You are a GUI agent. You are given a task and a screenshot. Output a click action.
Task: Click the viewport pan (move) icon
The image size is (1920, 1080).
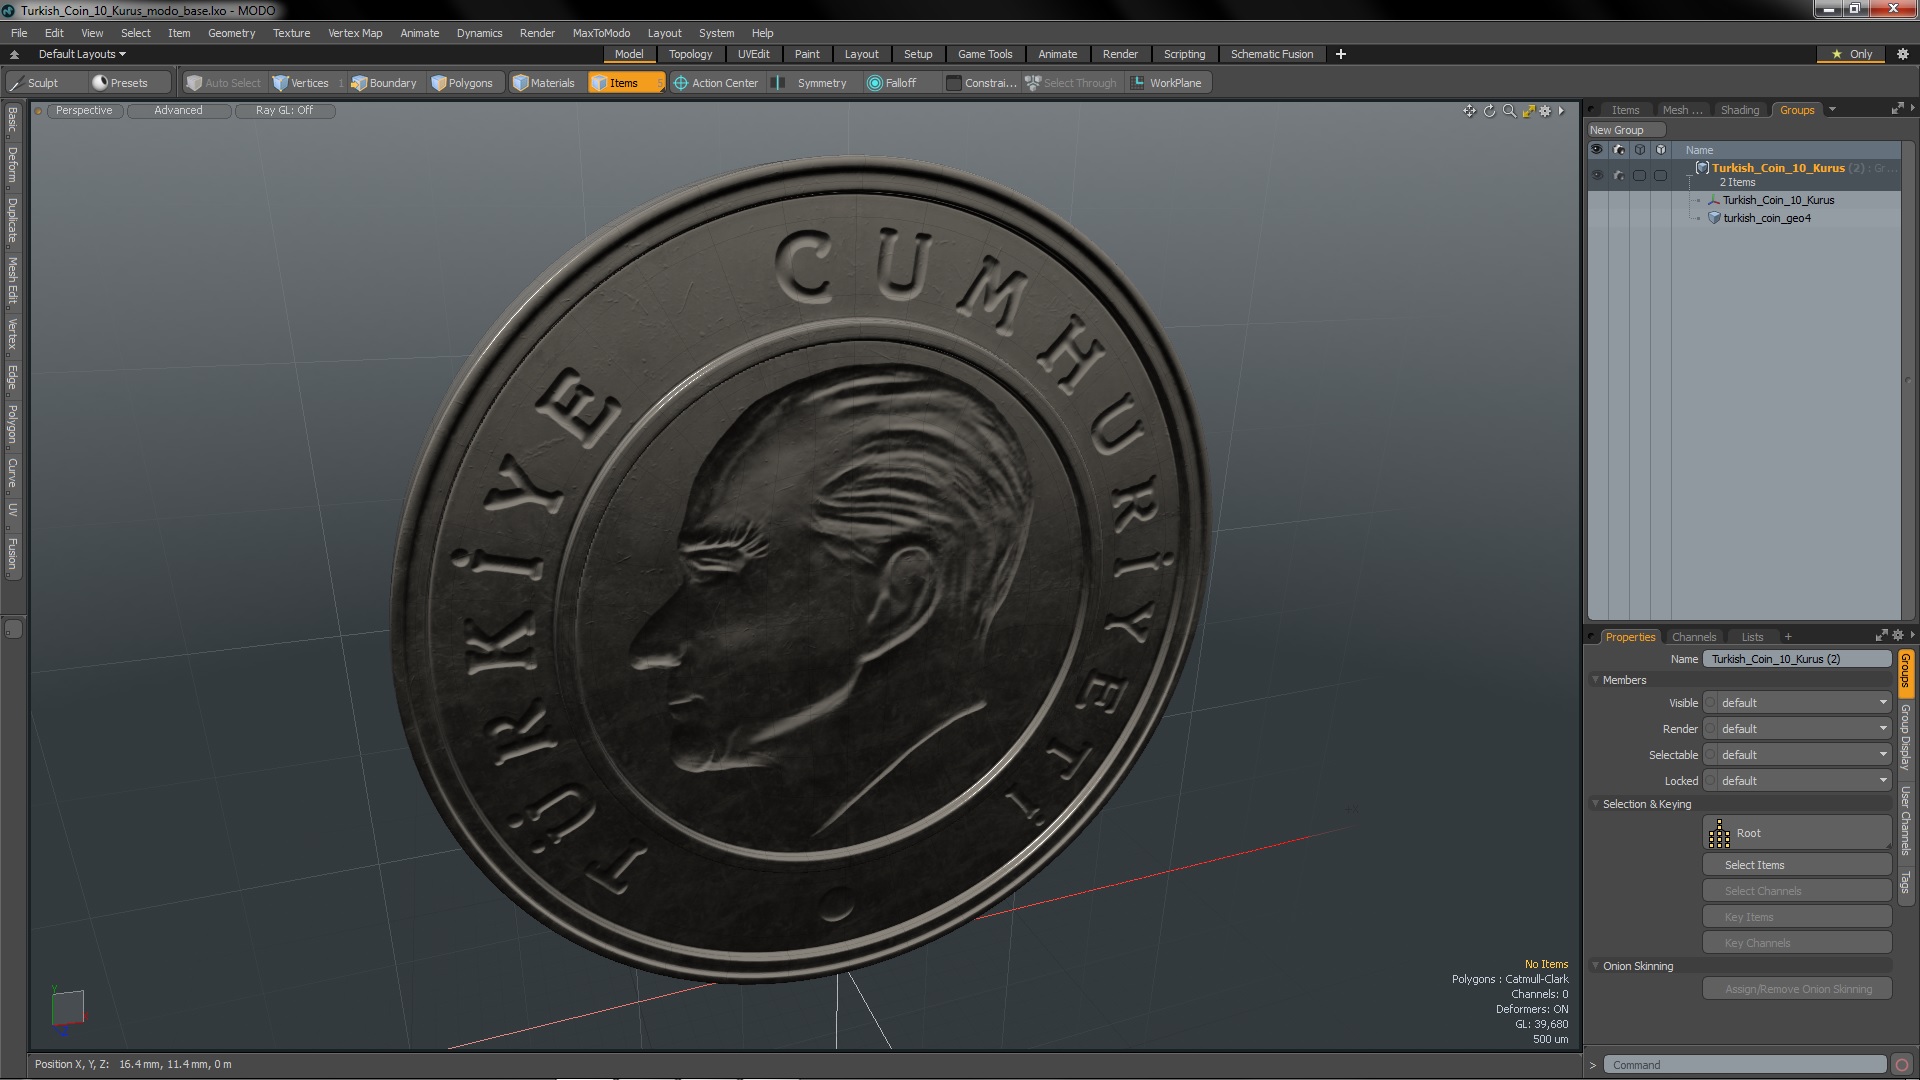coord(1469,111)
